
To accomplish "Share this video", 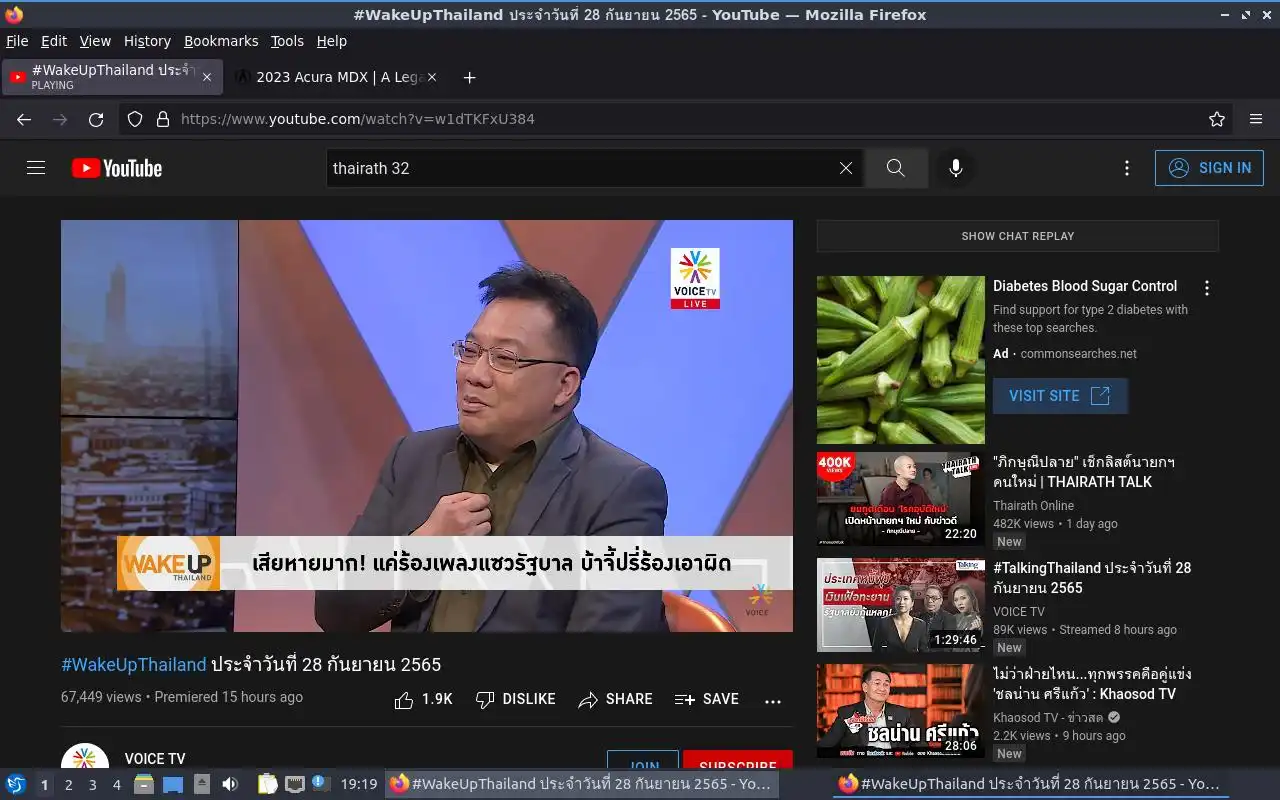I will click(615, 699).
